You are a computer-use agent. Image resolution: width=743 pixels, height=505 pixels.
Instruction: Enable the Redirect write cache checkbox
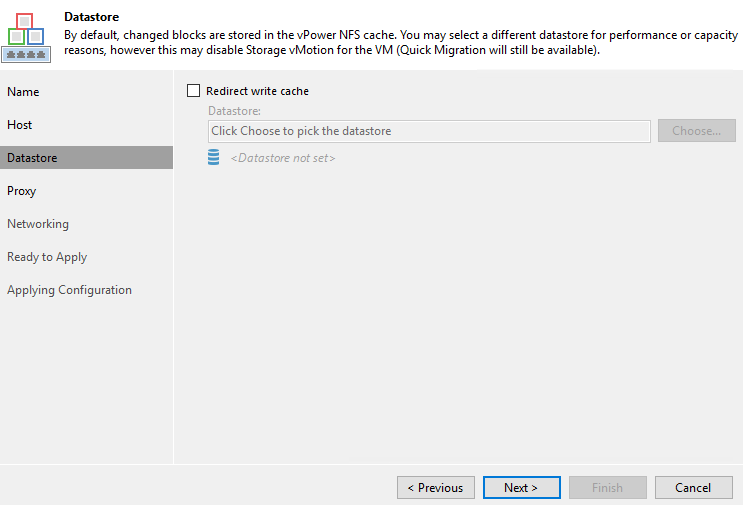point(193,90)
